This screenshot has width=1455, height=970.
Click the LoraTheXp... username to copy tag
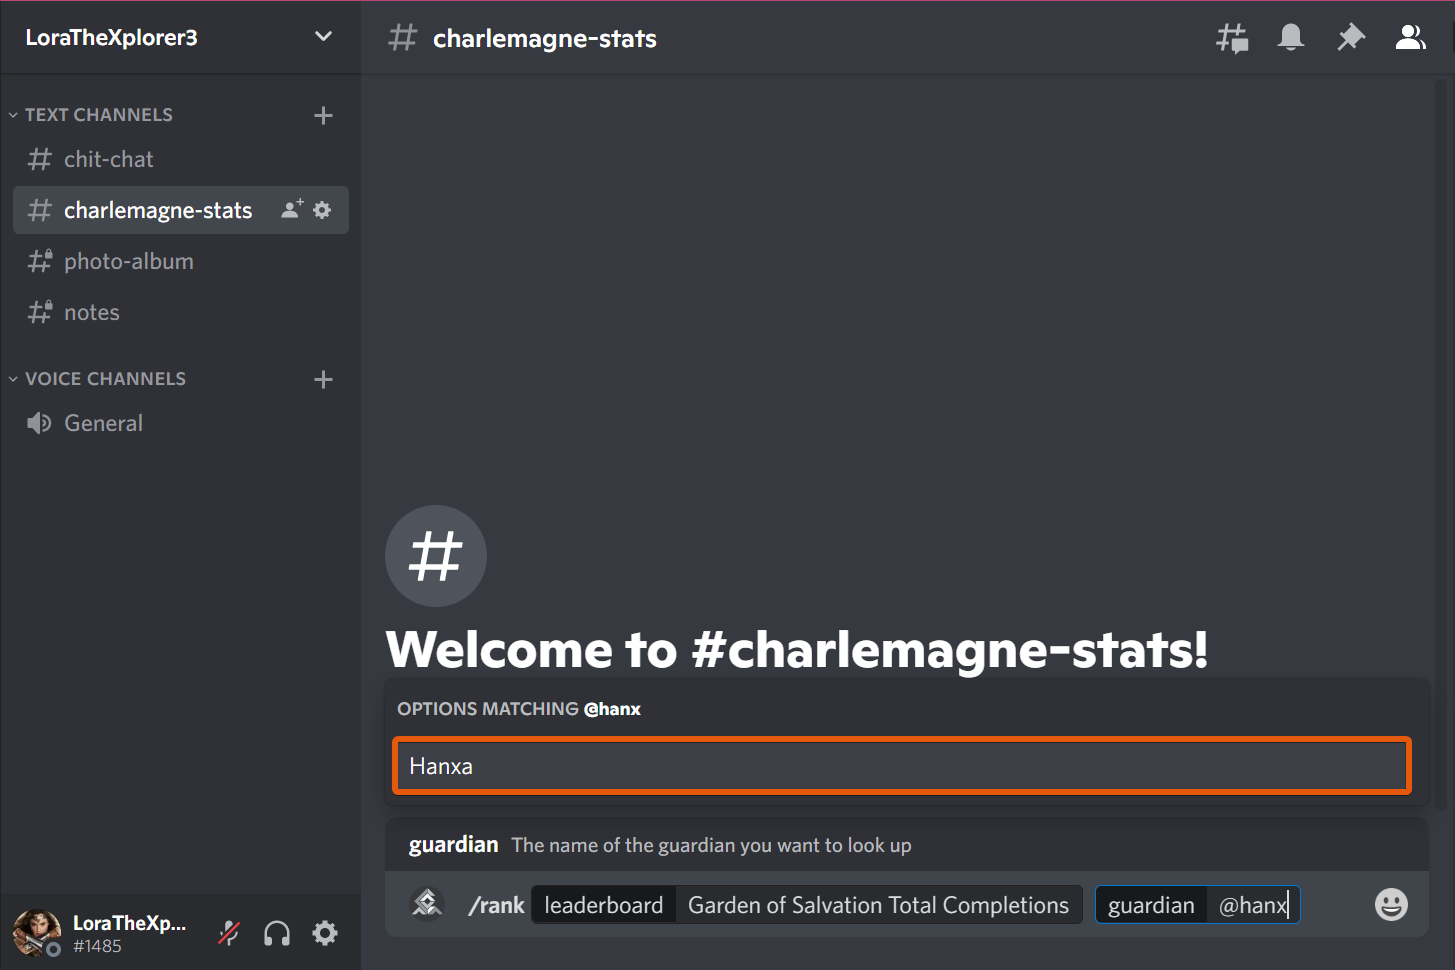[129, 922]
